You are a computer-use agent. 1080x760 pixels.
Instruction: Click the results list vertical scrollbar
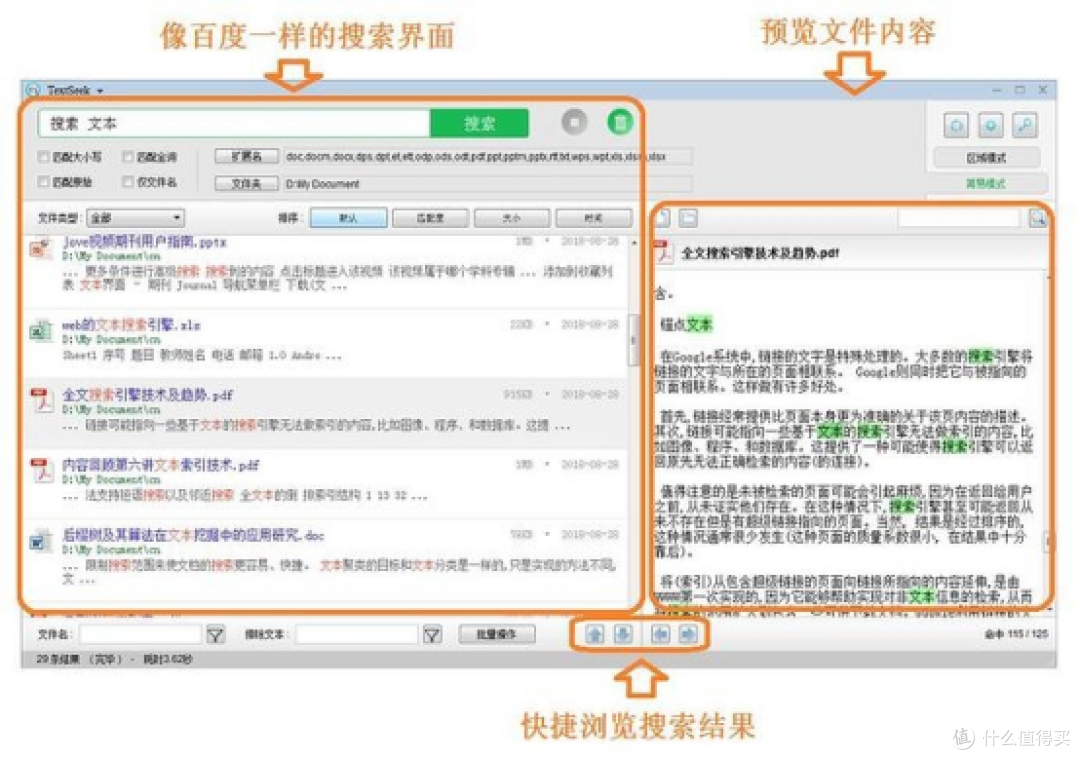pyautogui.click(x=634, y=338)
